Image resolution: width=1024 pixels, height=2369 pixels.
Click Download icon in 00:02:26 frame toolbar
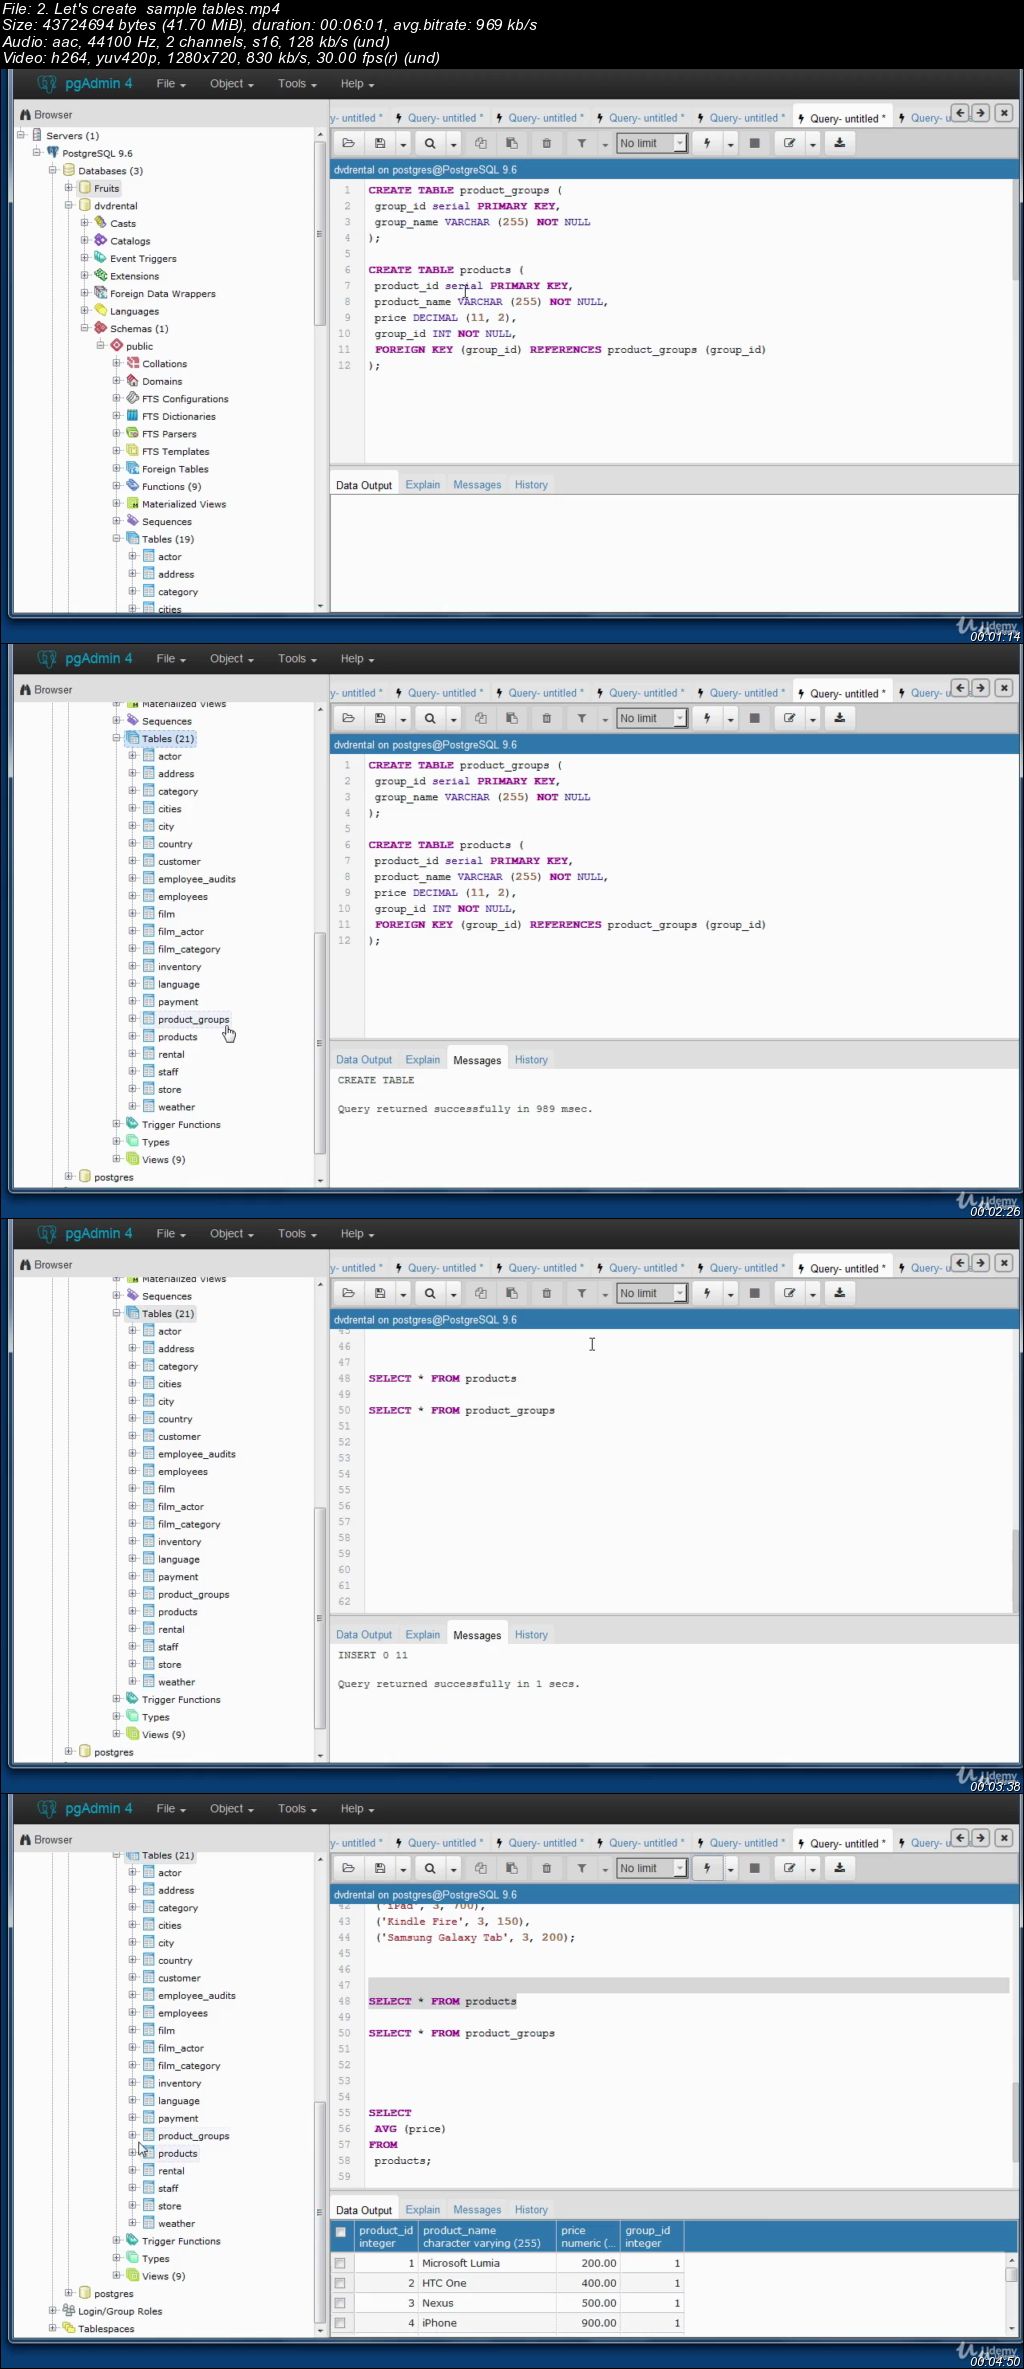coord(839,718)
